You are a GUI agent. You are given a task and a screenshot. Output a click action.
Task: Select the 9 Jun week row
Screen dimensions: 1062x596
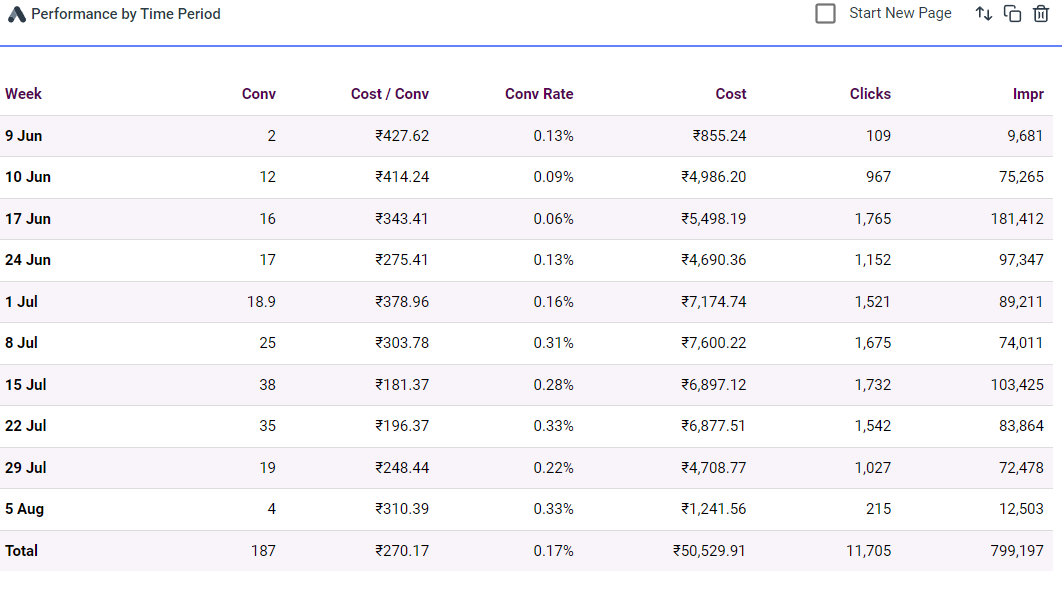24,136
